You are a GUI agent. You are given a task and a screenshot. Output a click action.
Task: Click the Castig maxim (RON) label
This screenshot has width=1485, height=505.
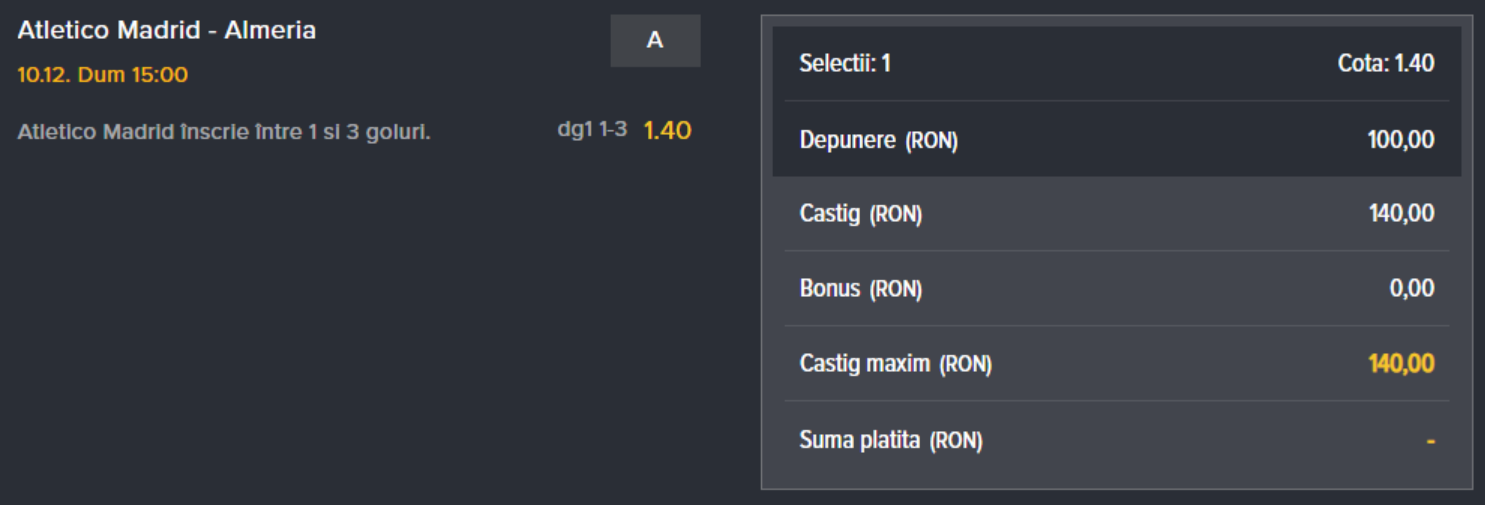point(896,364)
